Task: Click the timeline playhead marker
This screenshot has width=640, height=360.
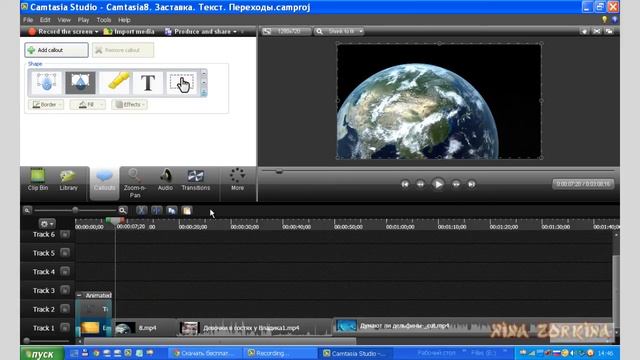Action: [x=115, y=221]
